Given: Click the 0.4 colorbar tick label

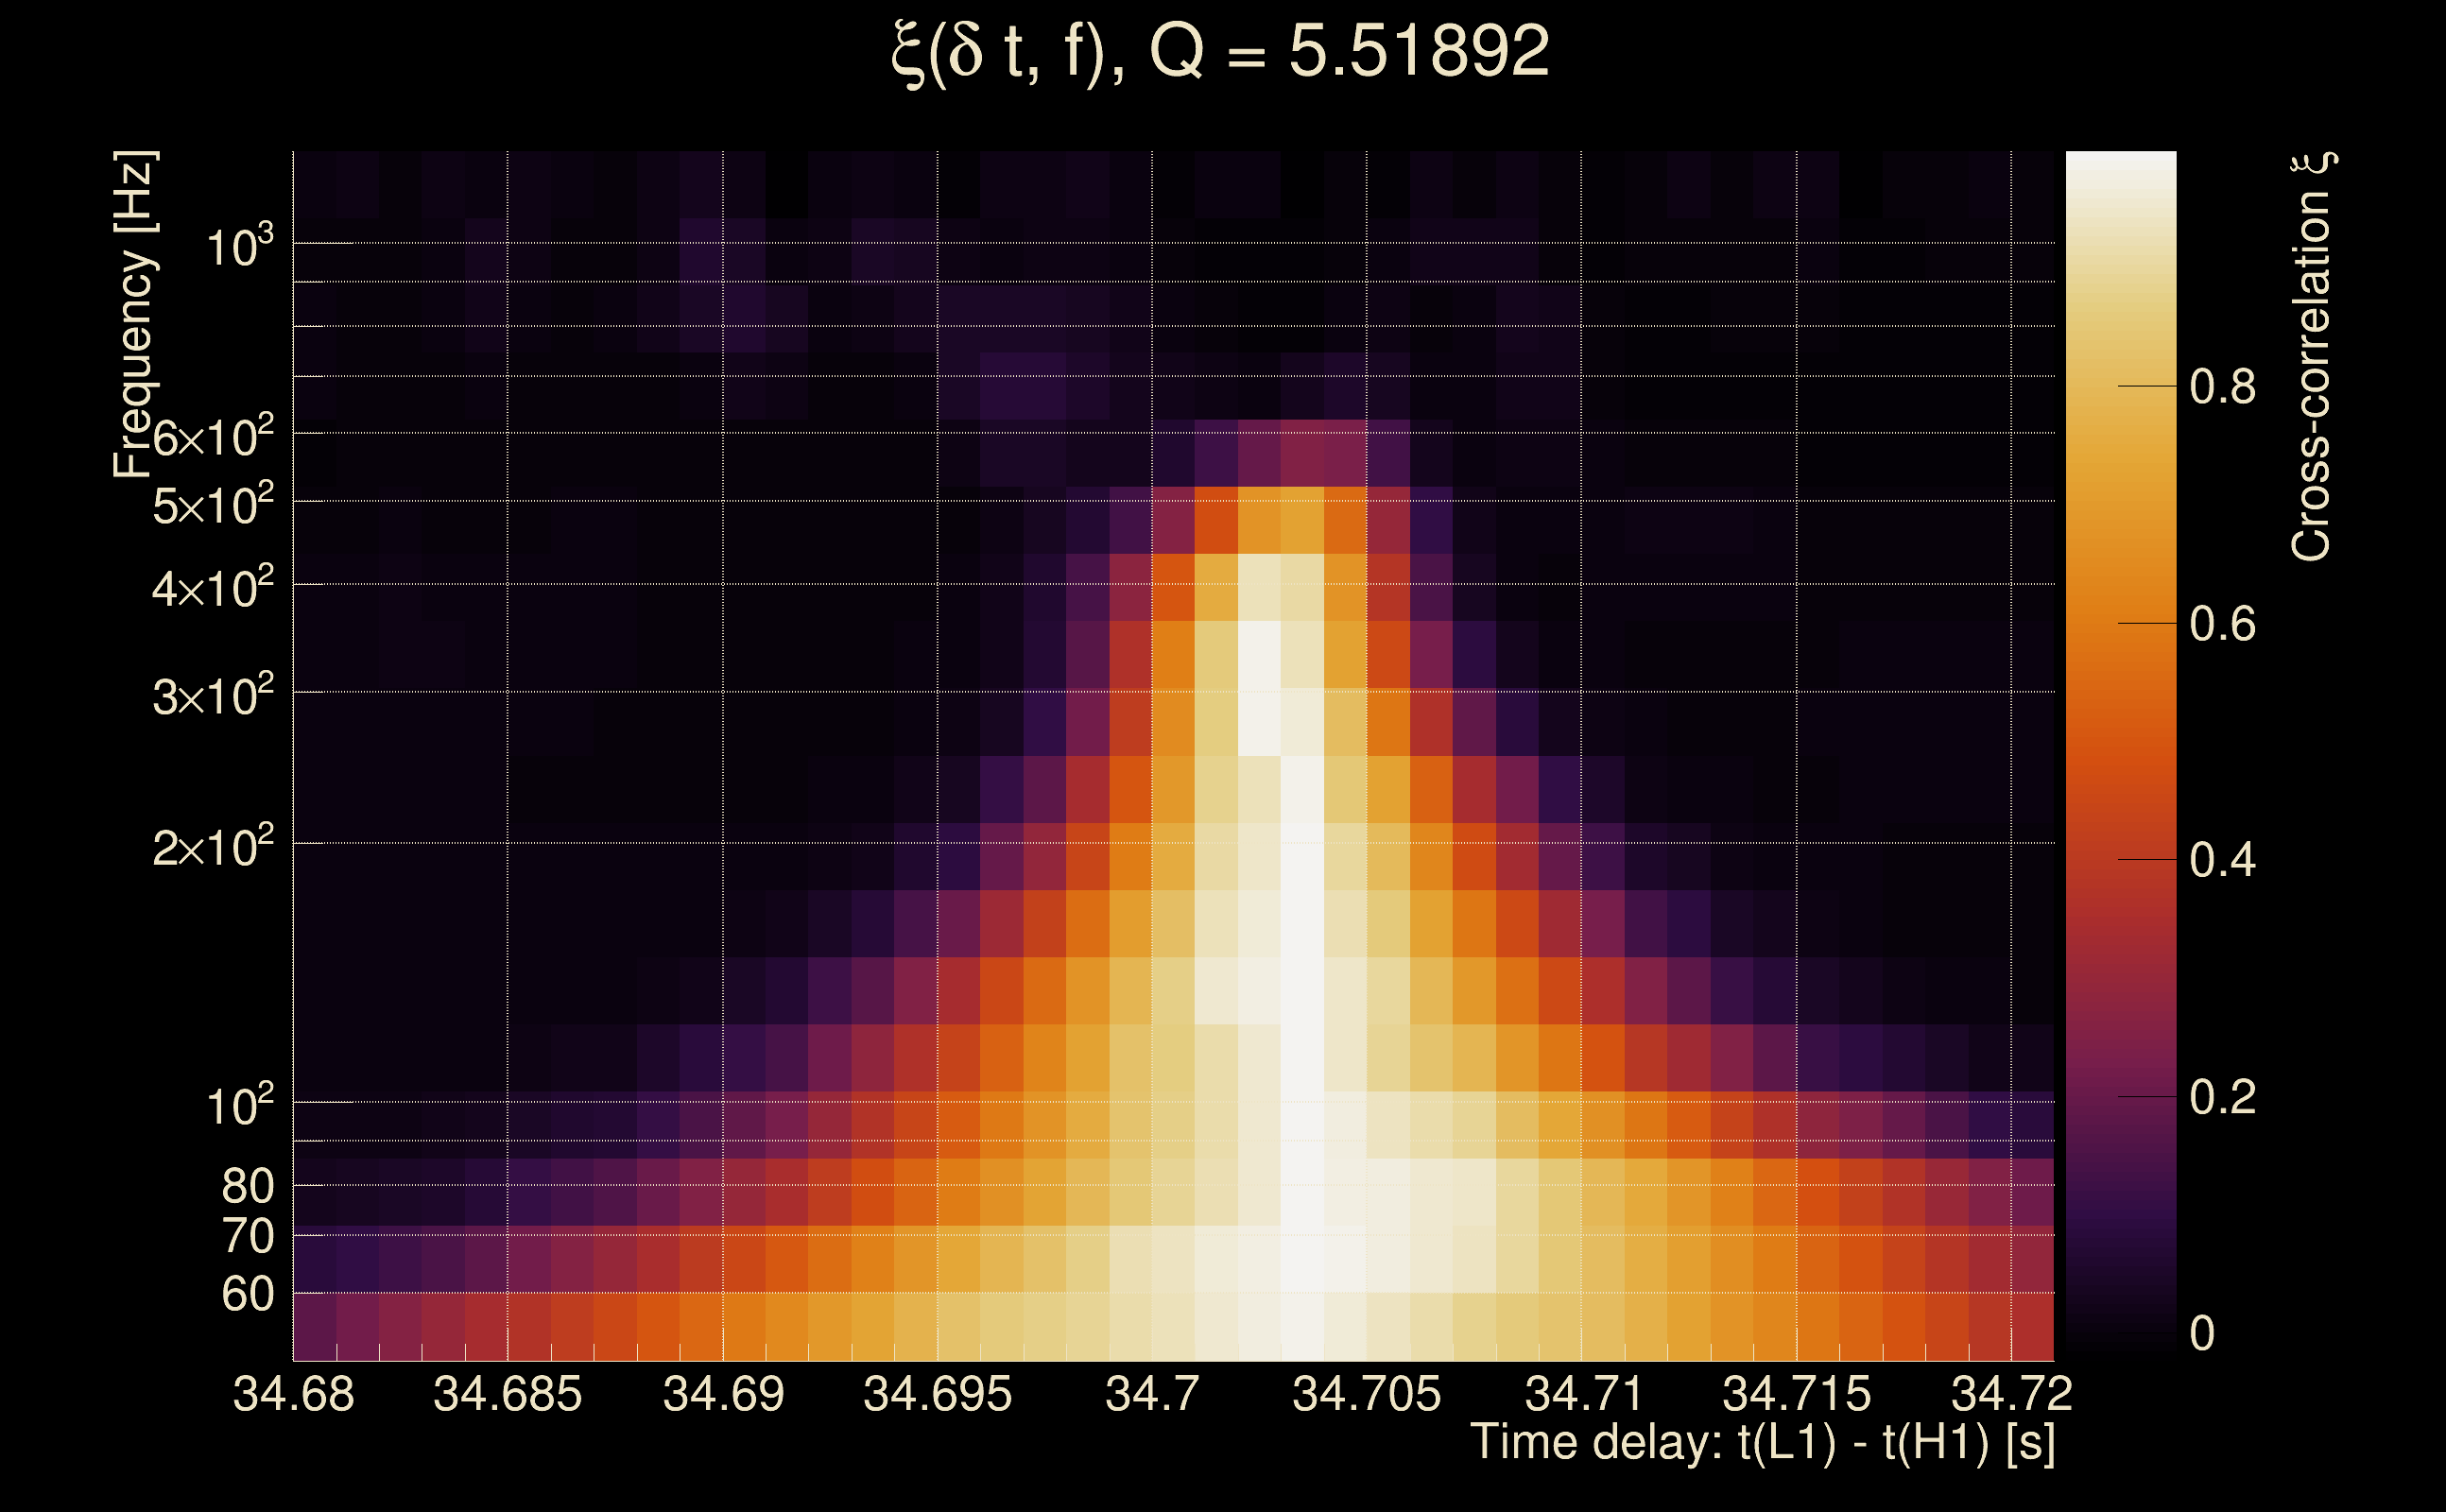Looking at the screenshot, I should (2222, 860).
